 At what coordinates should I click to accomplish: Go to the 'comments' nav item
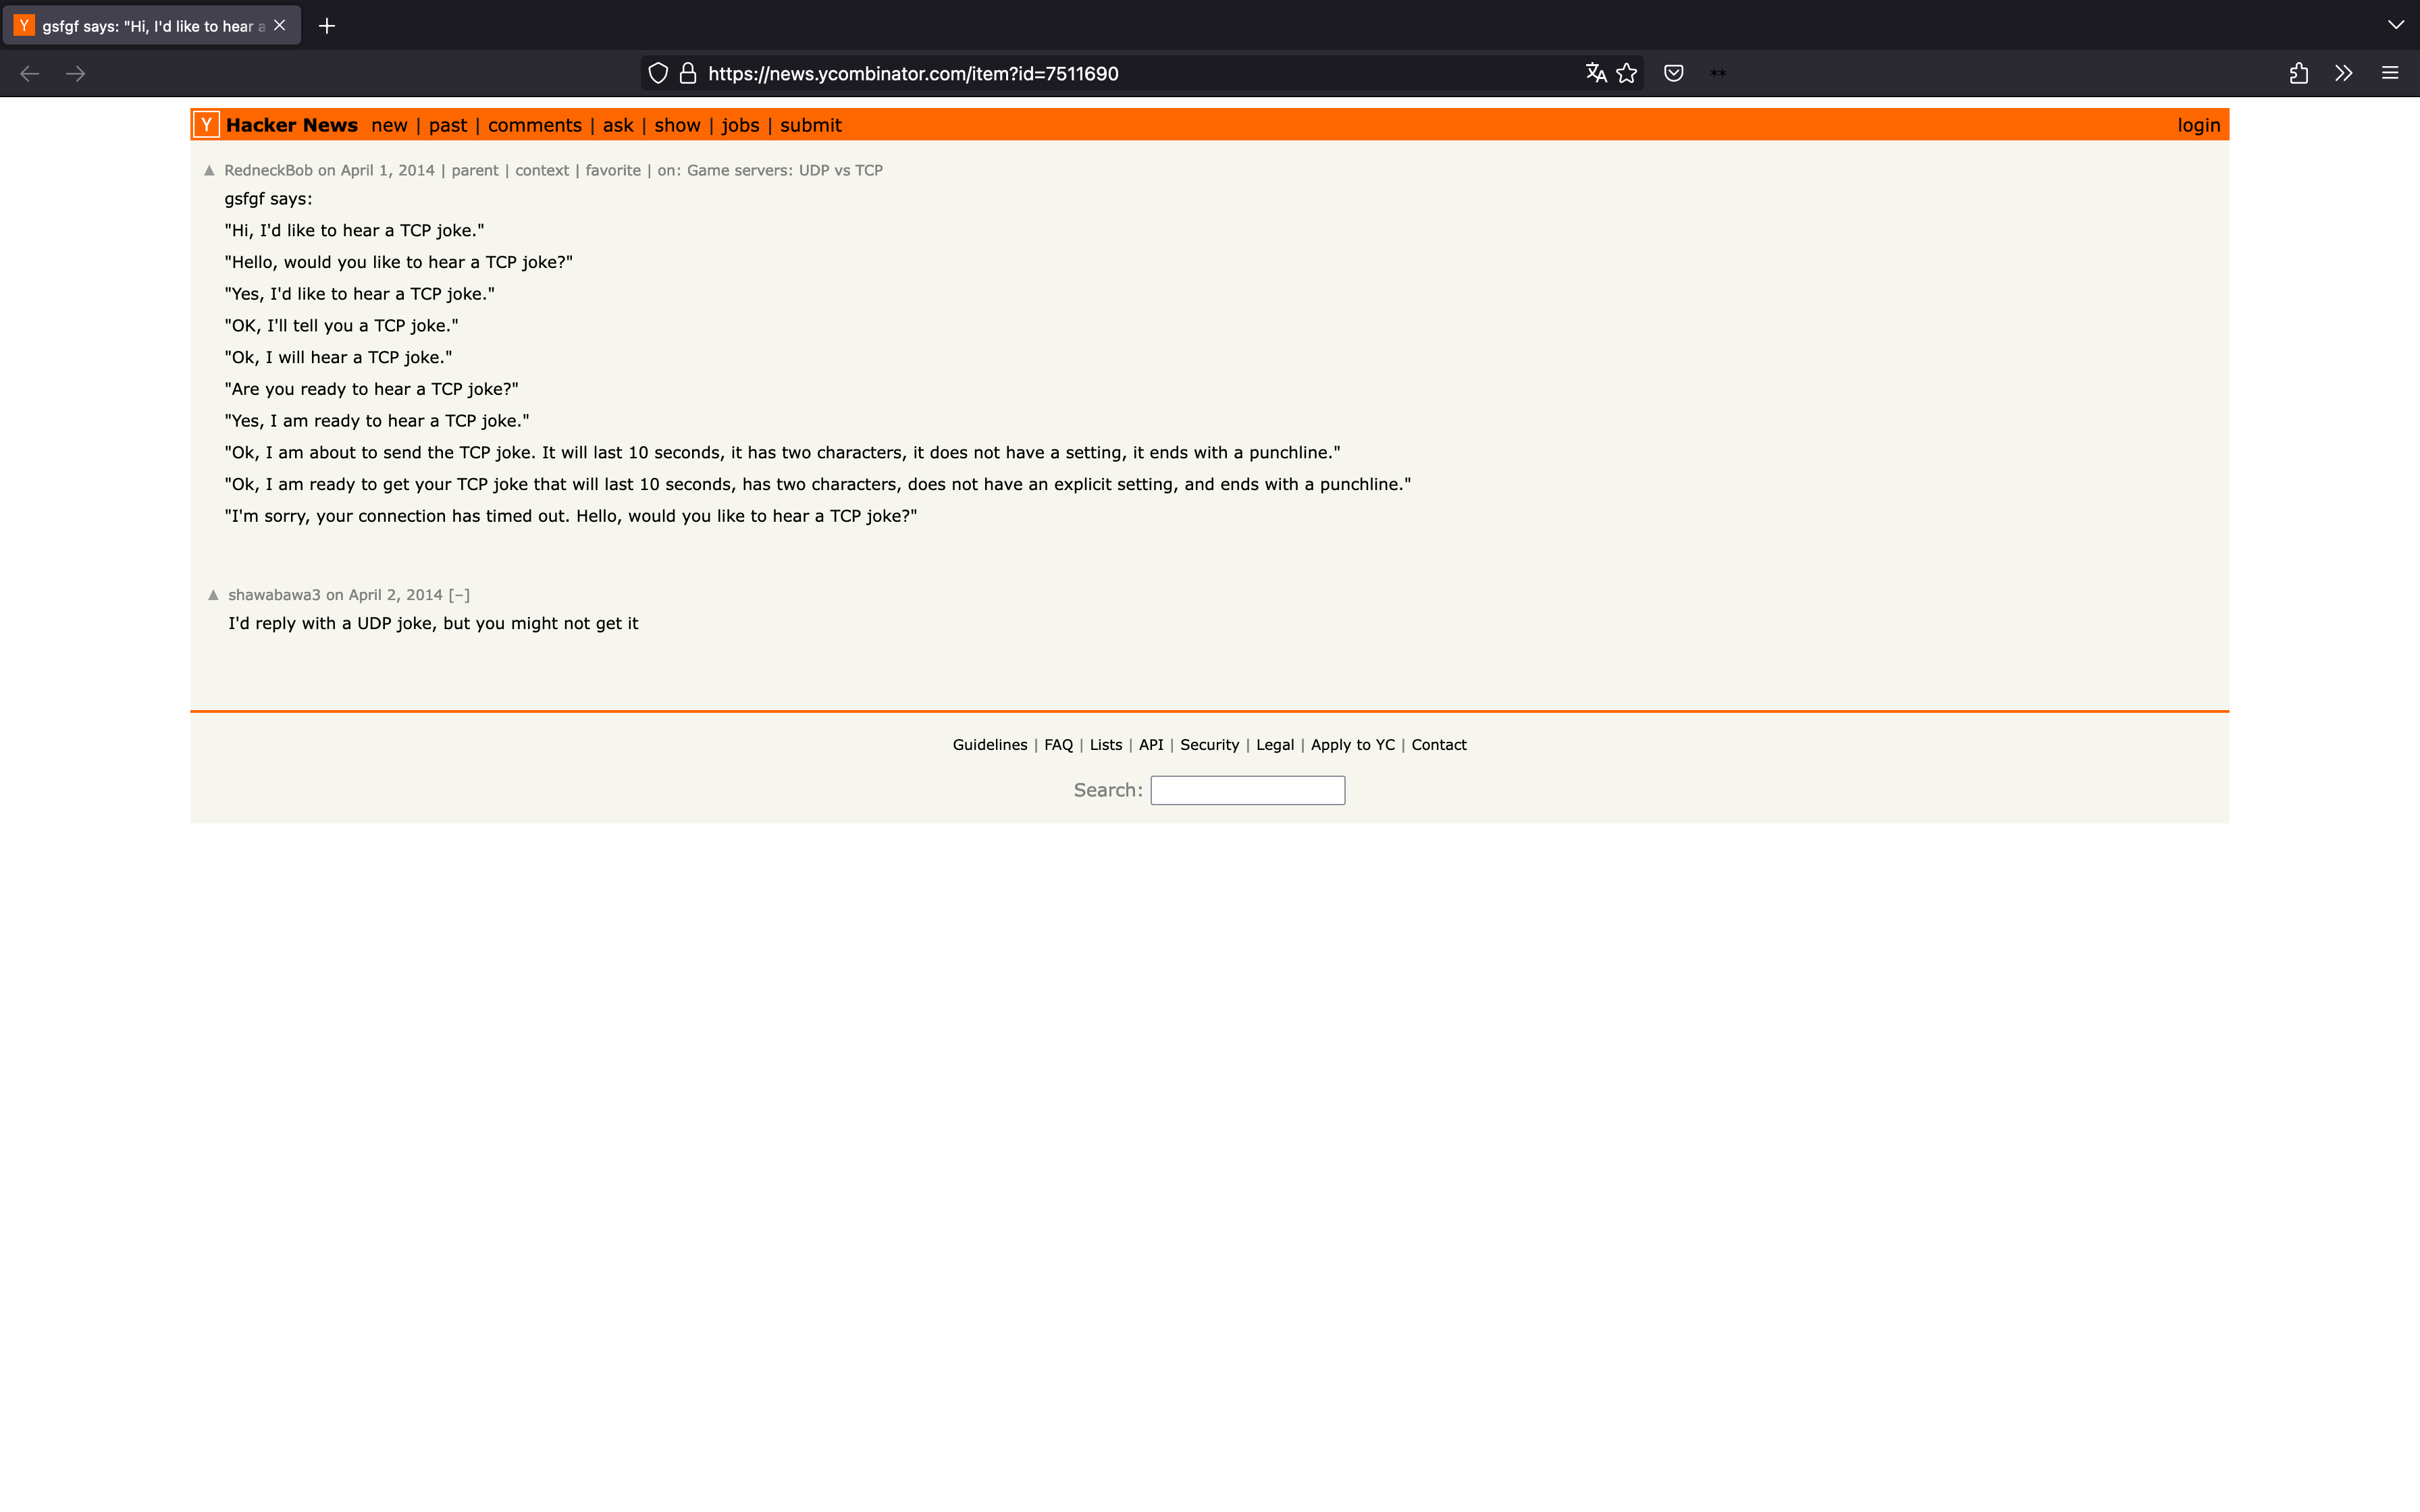(x=534, y=125)
